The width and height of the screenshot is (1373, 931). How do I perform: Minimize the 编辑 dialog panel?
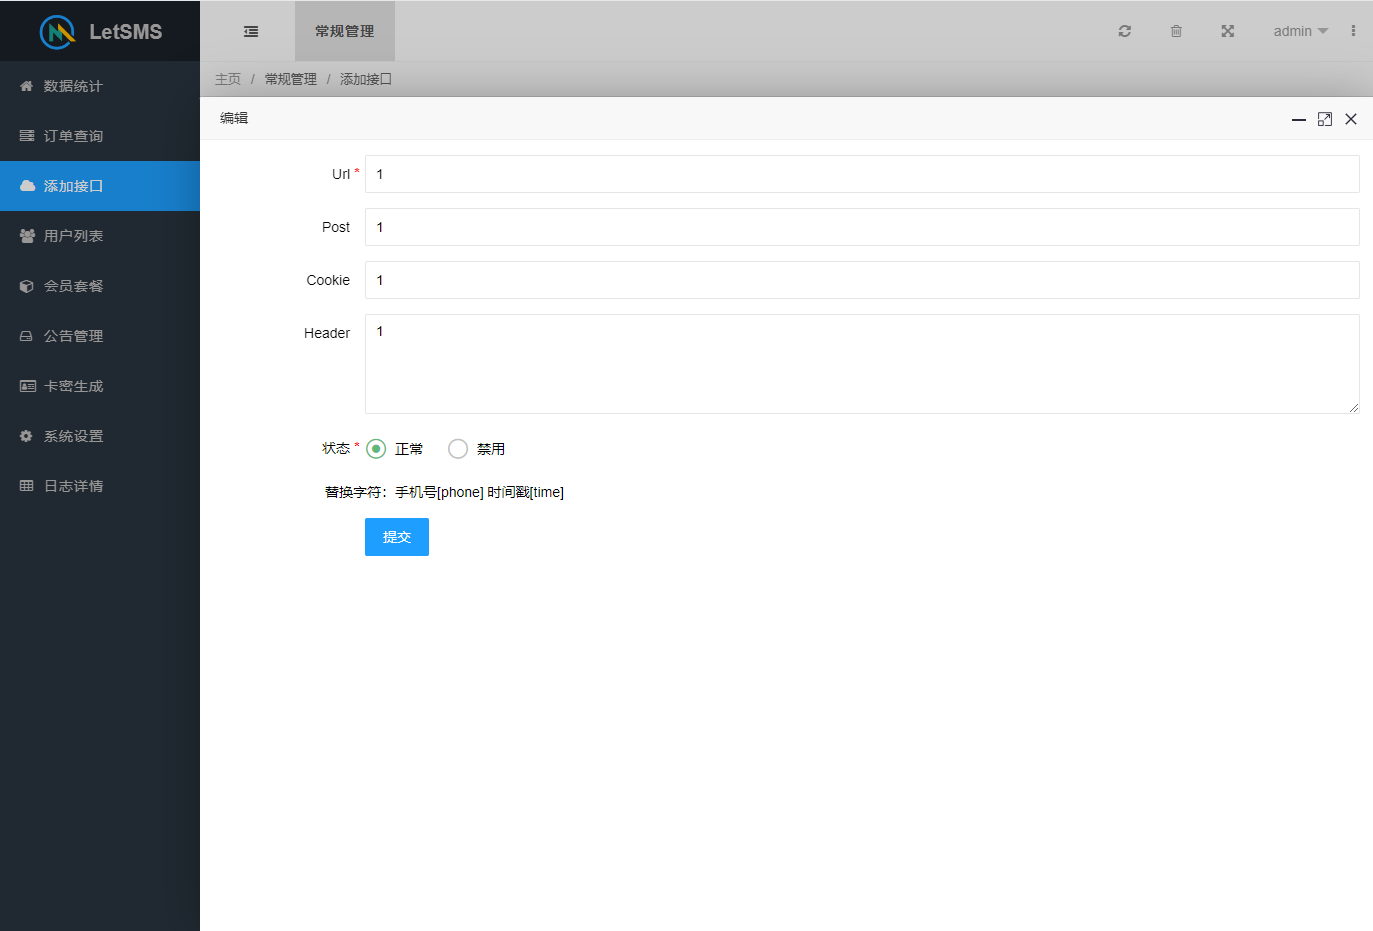pos(1298,119)
